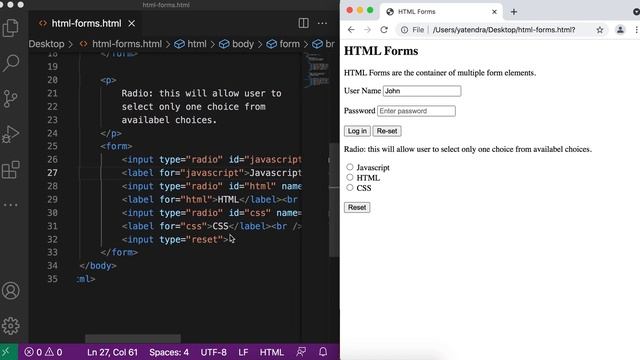Go to line via Ln 27, Col 61

click(x=112, y=352)
